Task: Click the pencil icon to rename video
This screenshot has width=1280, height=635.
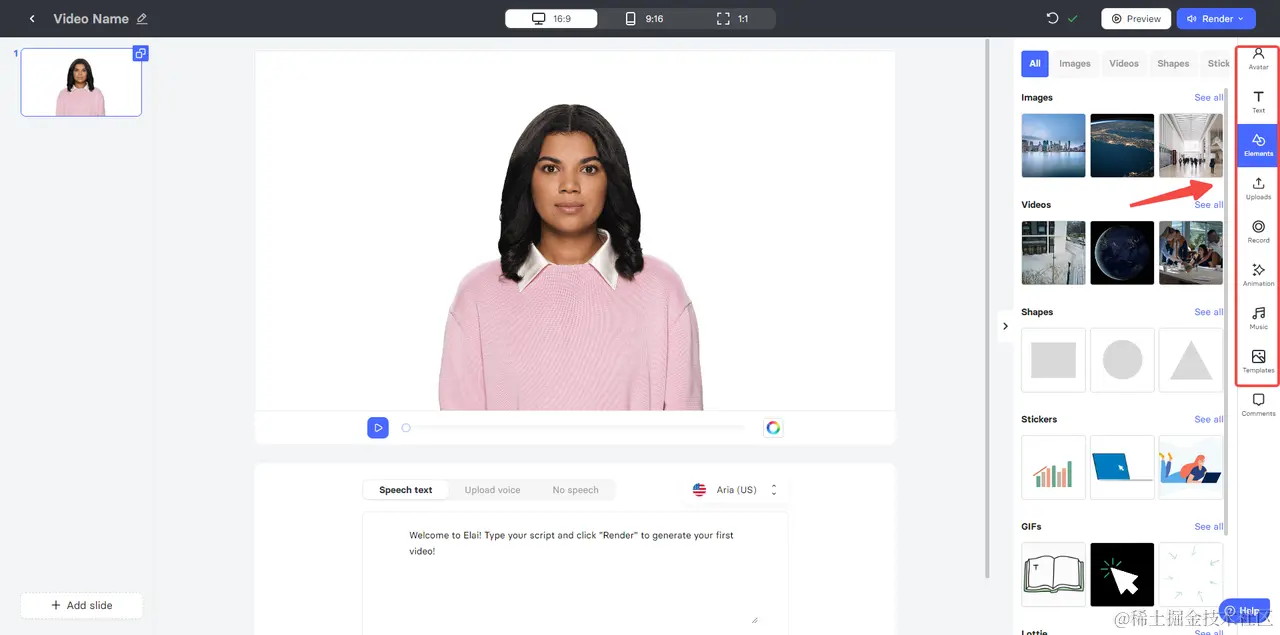Action: click(x=141, y=19)
